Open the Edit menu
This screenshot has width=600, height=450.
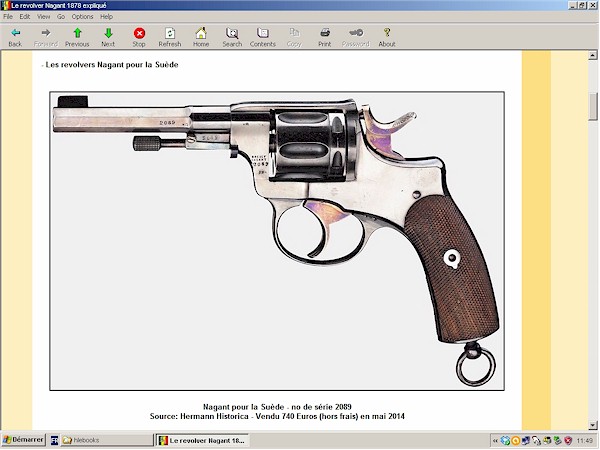point(25,17)
